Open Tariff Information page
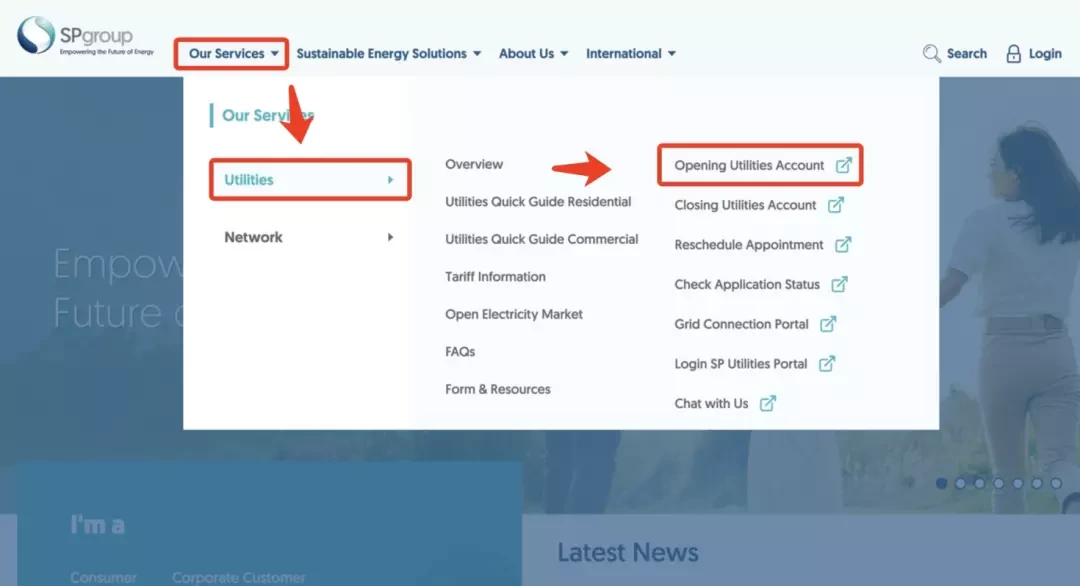Viewport: 1080px width, 586px height. 495,277
